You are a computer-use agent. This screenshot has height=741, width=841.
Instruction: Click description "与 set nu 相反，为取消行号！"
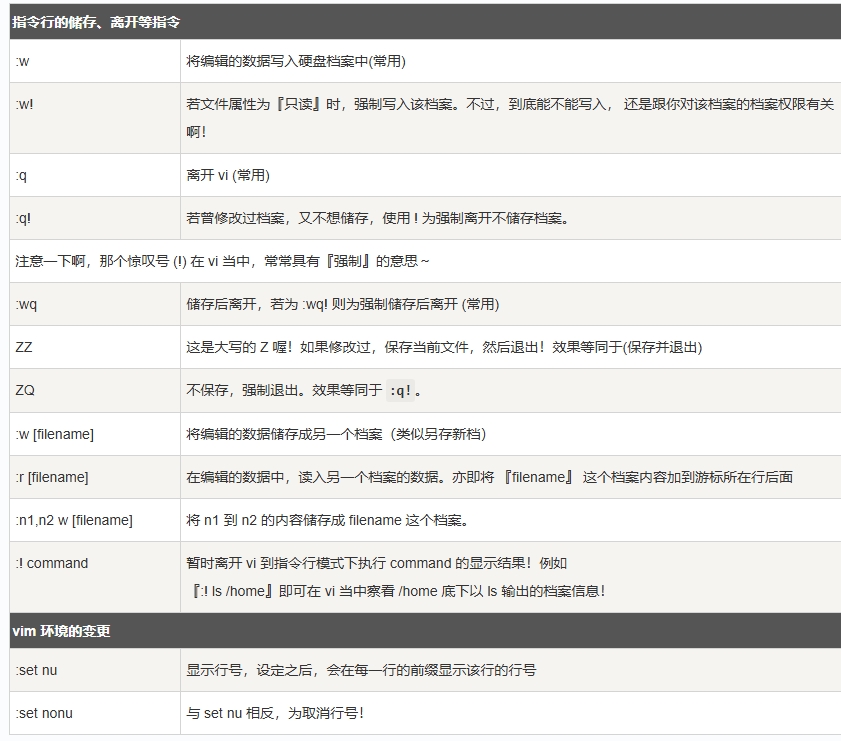pyautogui.click(x=275, y=713)
